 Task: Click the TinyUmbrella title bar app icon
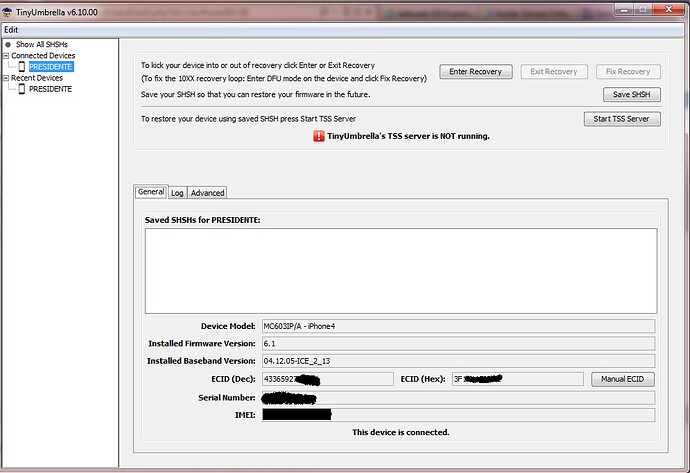tap(8, 10)
